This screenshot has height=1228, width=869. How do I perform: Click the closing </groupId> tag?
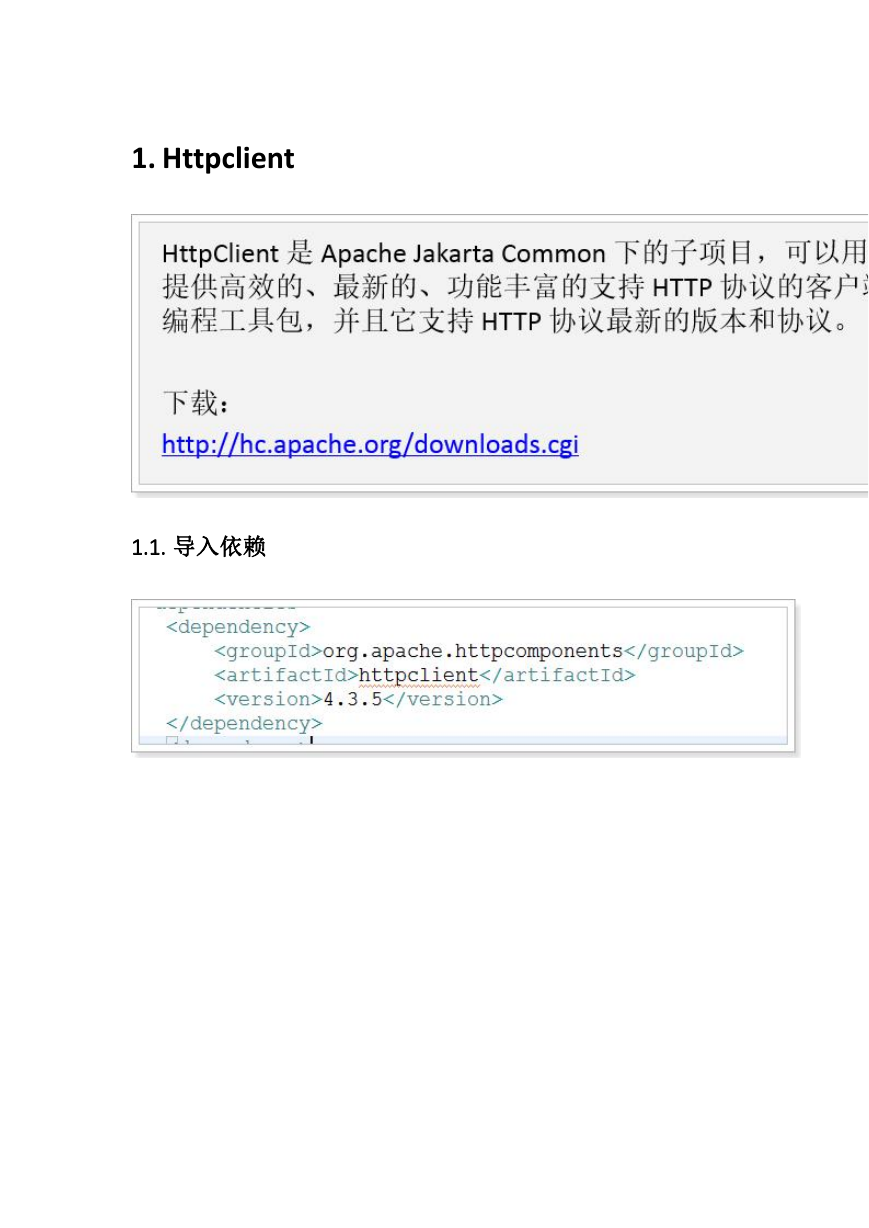click(684, 651)
